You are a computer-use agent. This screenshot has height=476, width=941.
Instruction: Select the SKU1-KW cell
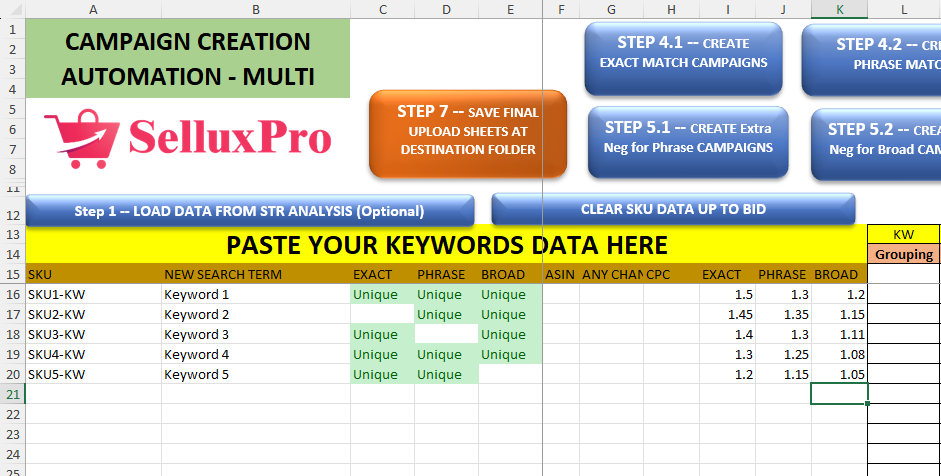click(93, 294)
